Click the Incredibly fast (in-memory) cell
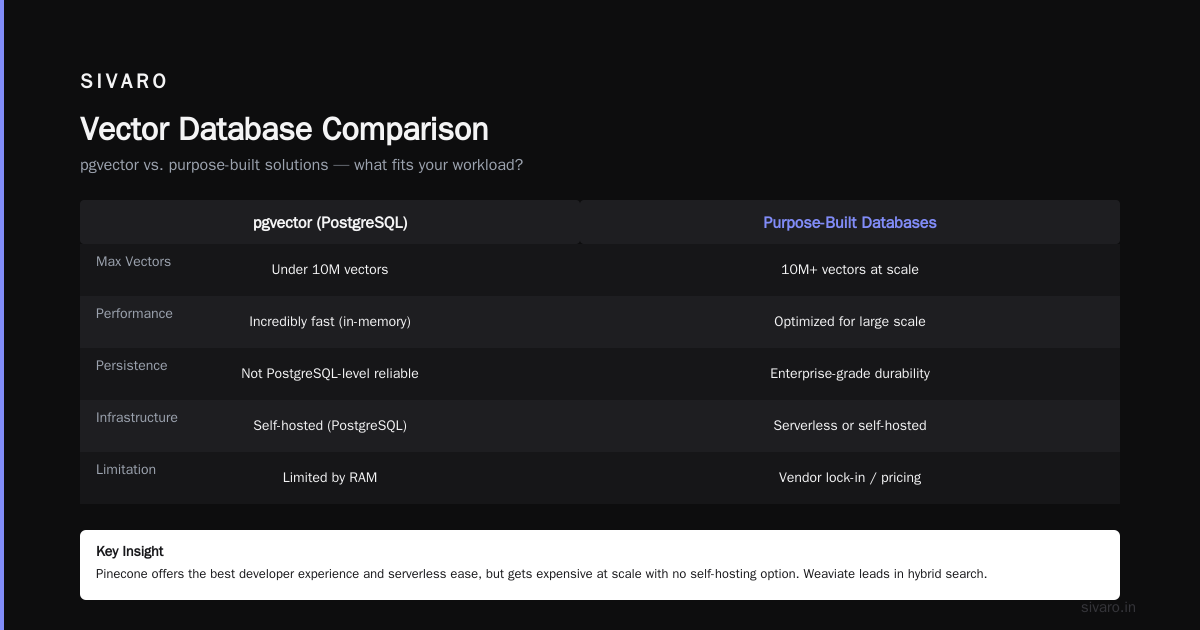Image resolution: width=1200 pixels, height=630 pixels. (330, 321)
